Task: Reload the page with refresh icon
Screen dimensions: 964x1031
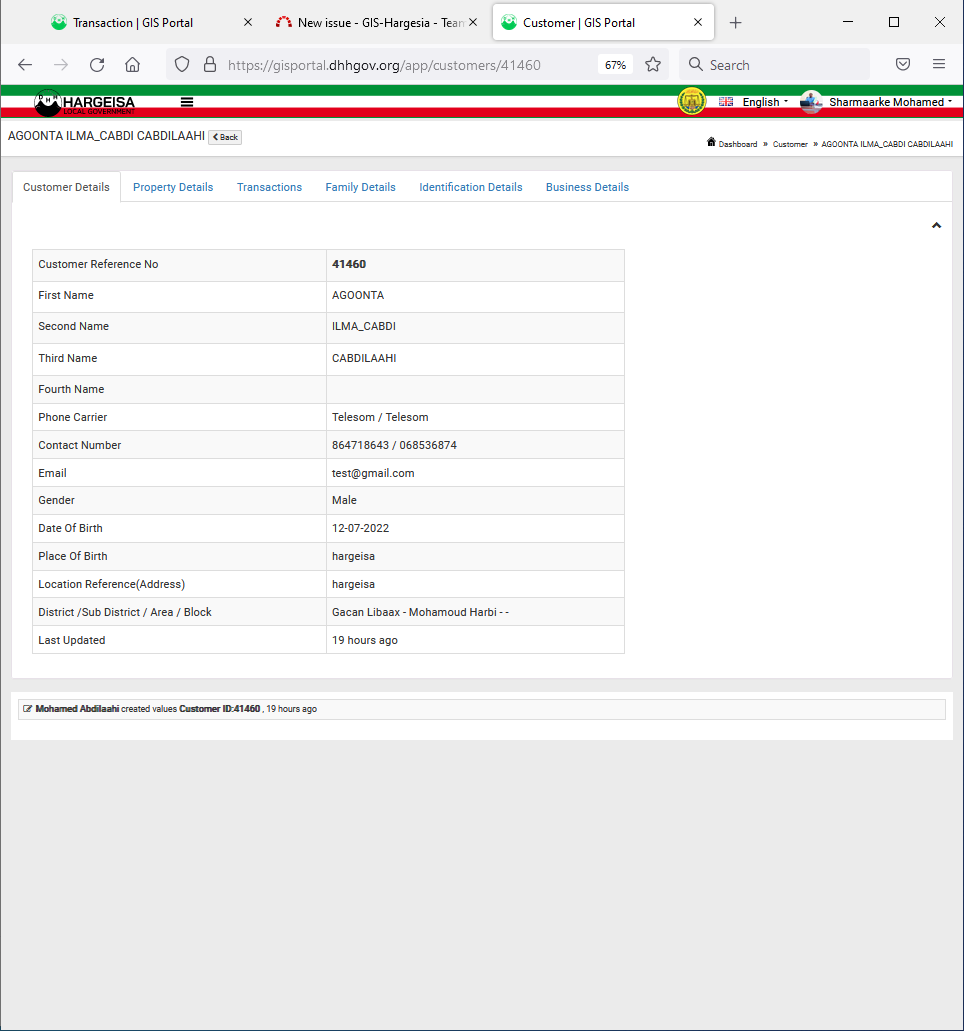Action: pyautogui.click(x=97, y=64)
